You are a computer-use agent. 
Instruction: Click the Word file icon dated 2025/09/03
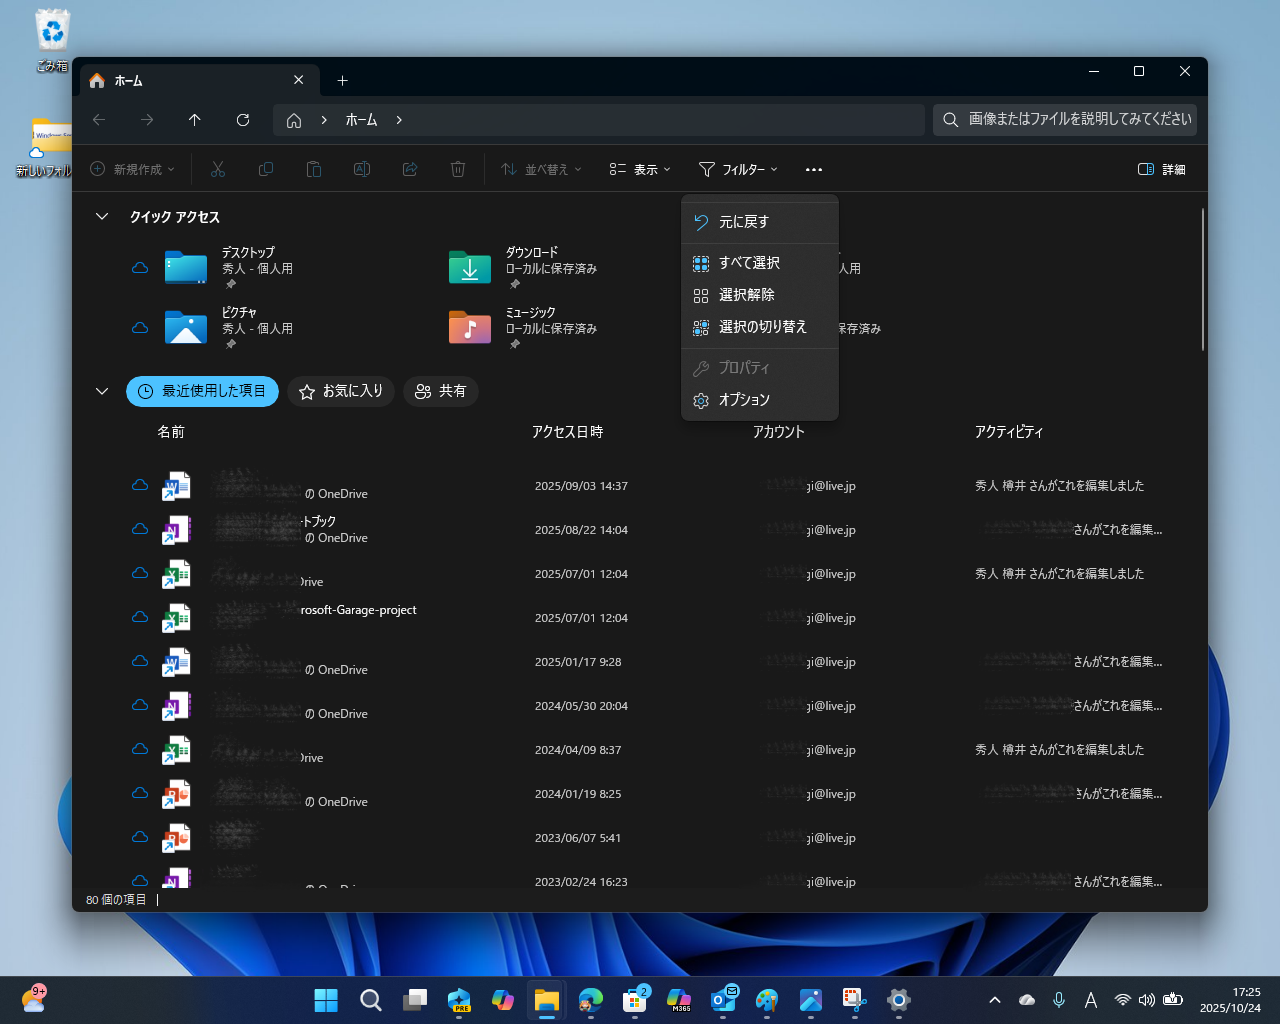(x=177, y=486)
